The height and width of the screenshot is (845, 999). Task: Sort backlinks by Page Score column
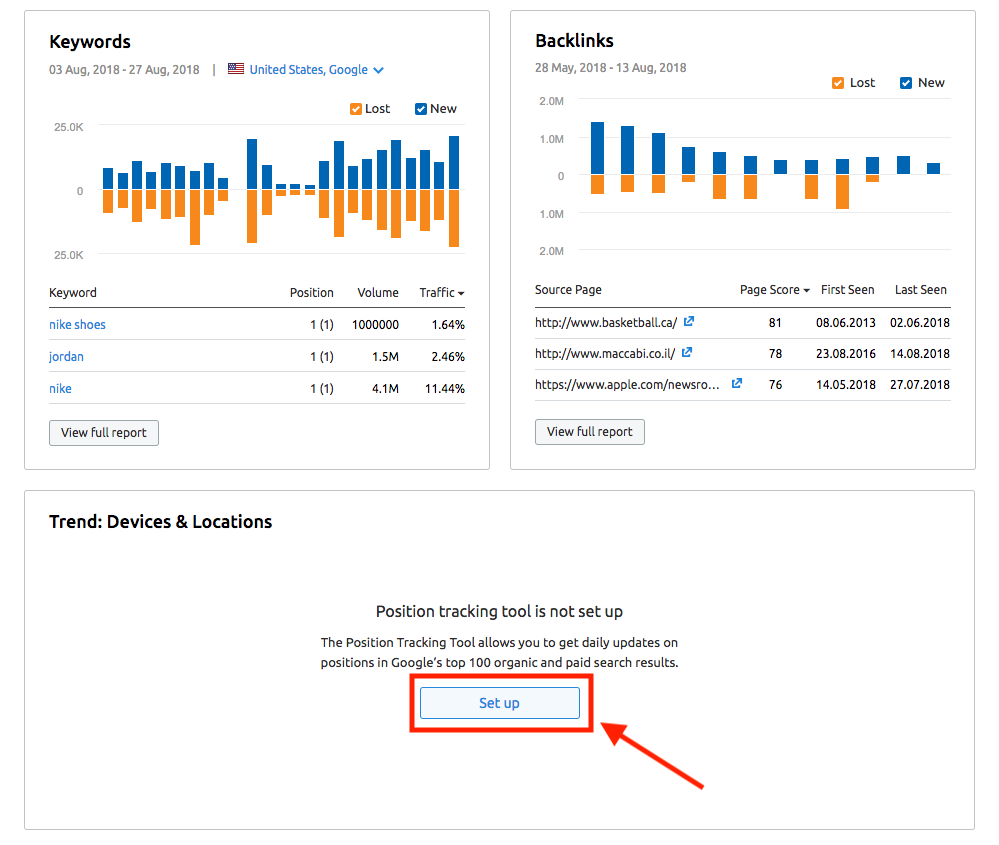774,290
